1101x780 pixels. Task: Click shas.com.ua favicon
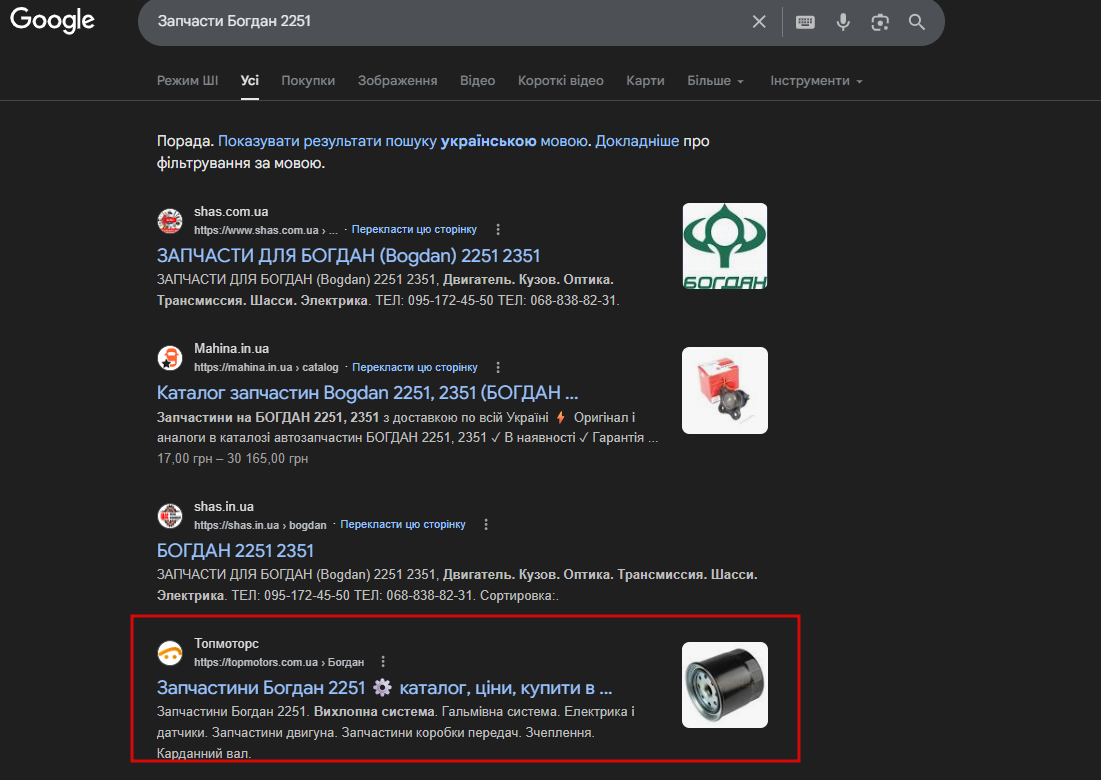[x=170, y=220]
